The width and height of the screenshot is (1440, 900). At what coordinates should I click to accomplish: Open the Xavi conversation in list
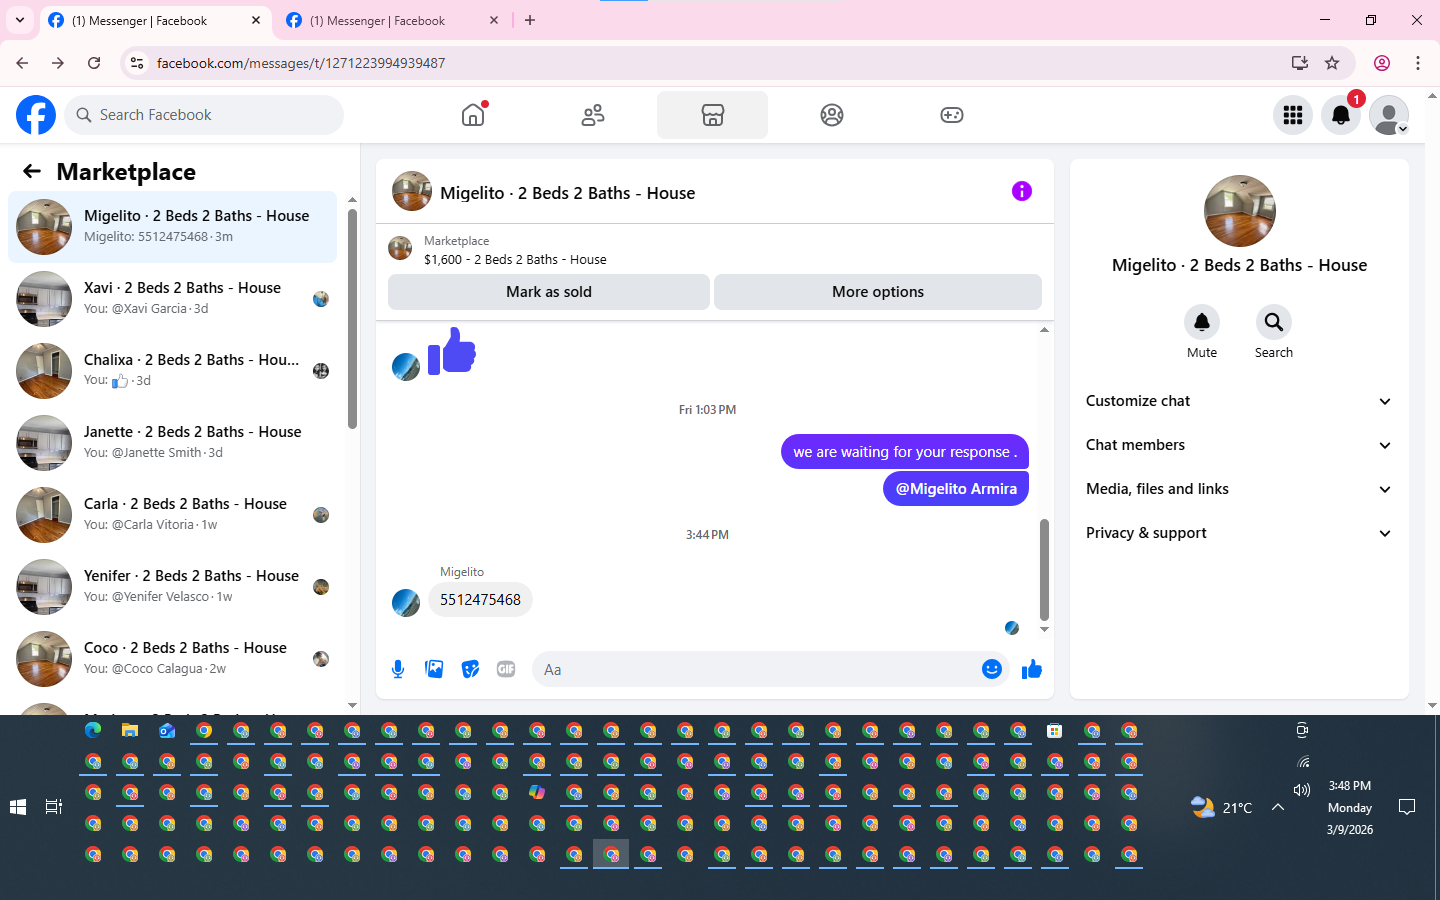(x=172, y=299)
